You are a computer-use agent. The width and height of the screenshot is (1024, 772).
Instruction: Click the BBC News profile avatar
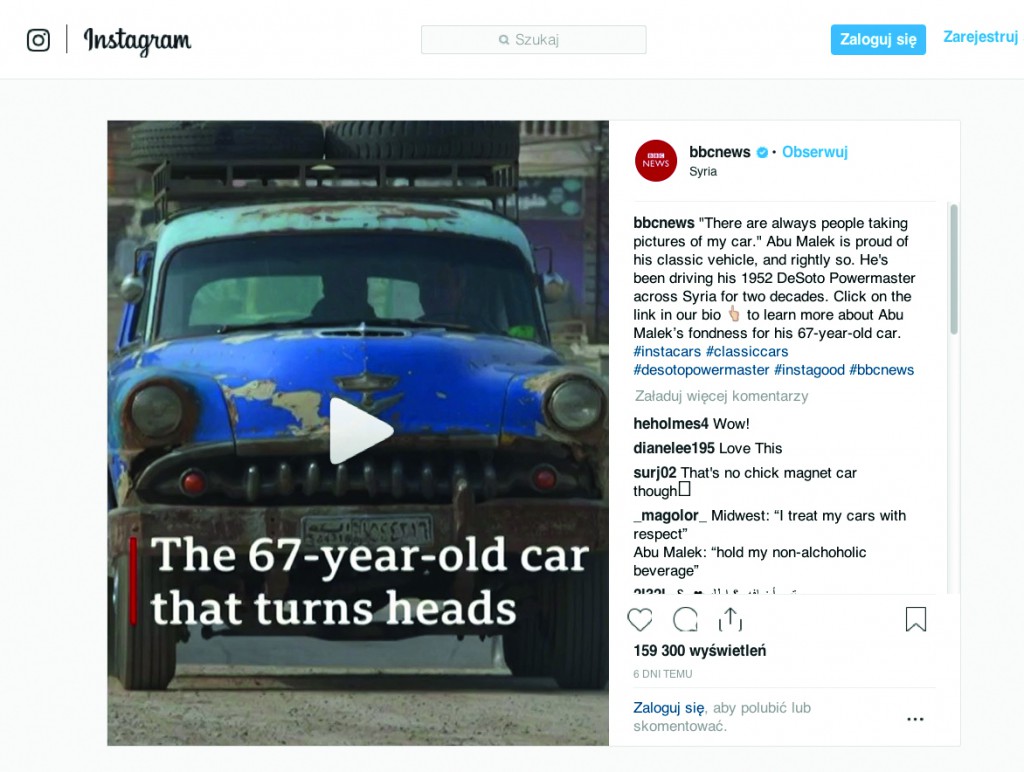(656, 161)
